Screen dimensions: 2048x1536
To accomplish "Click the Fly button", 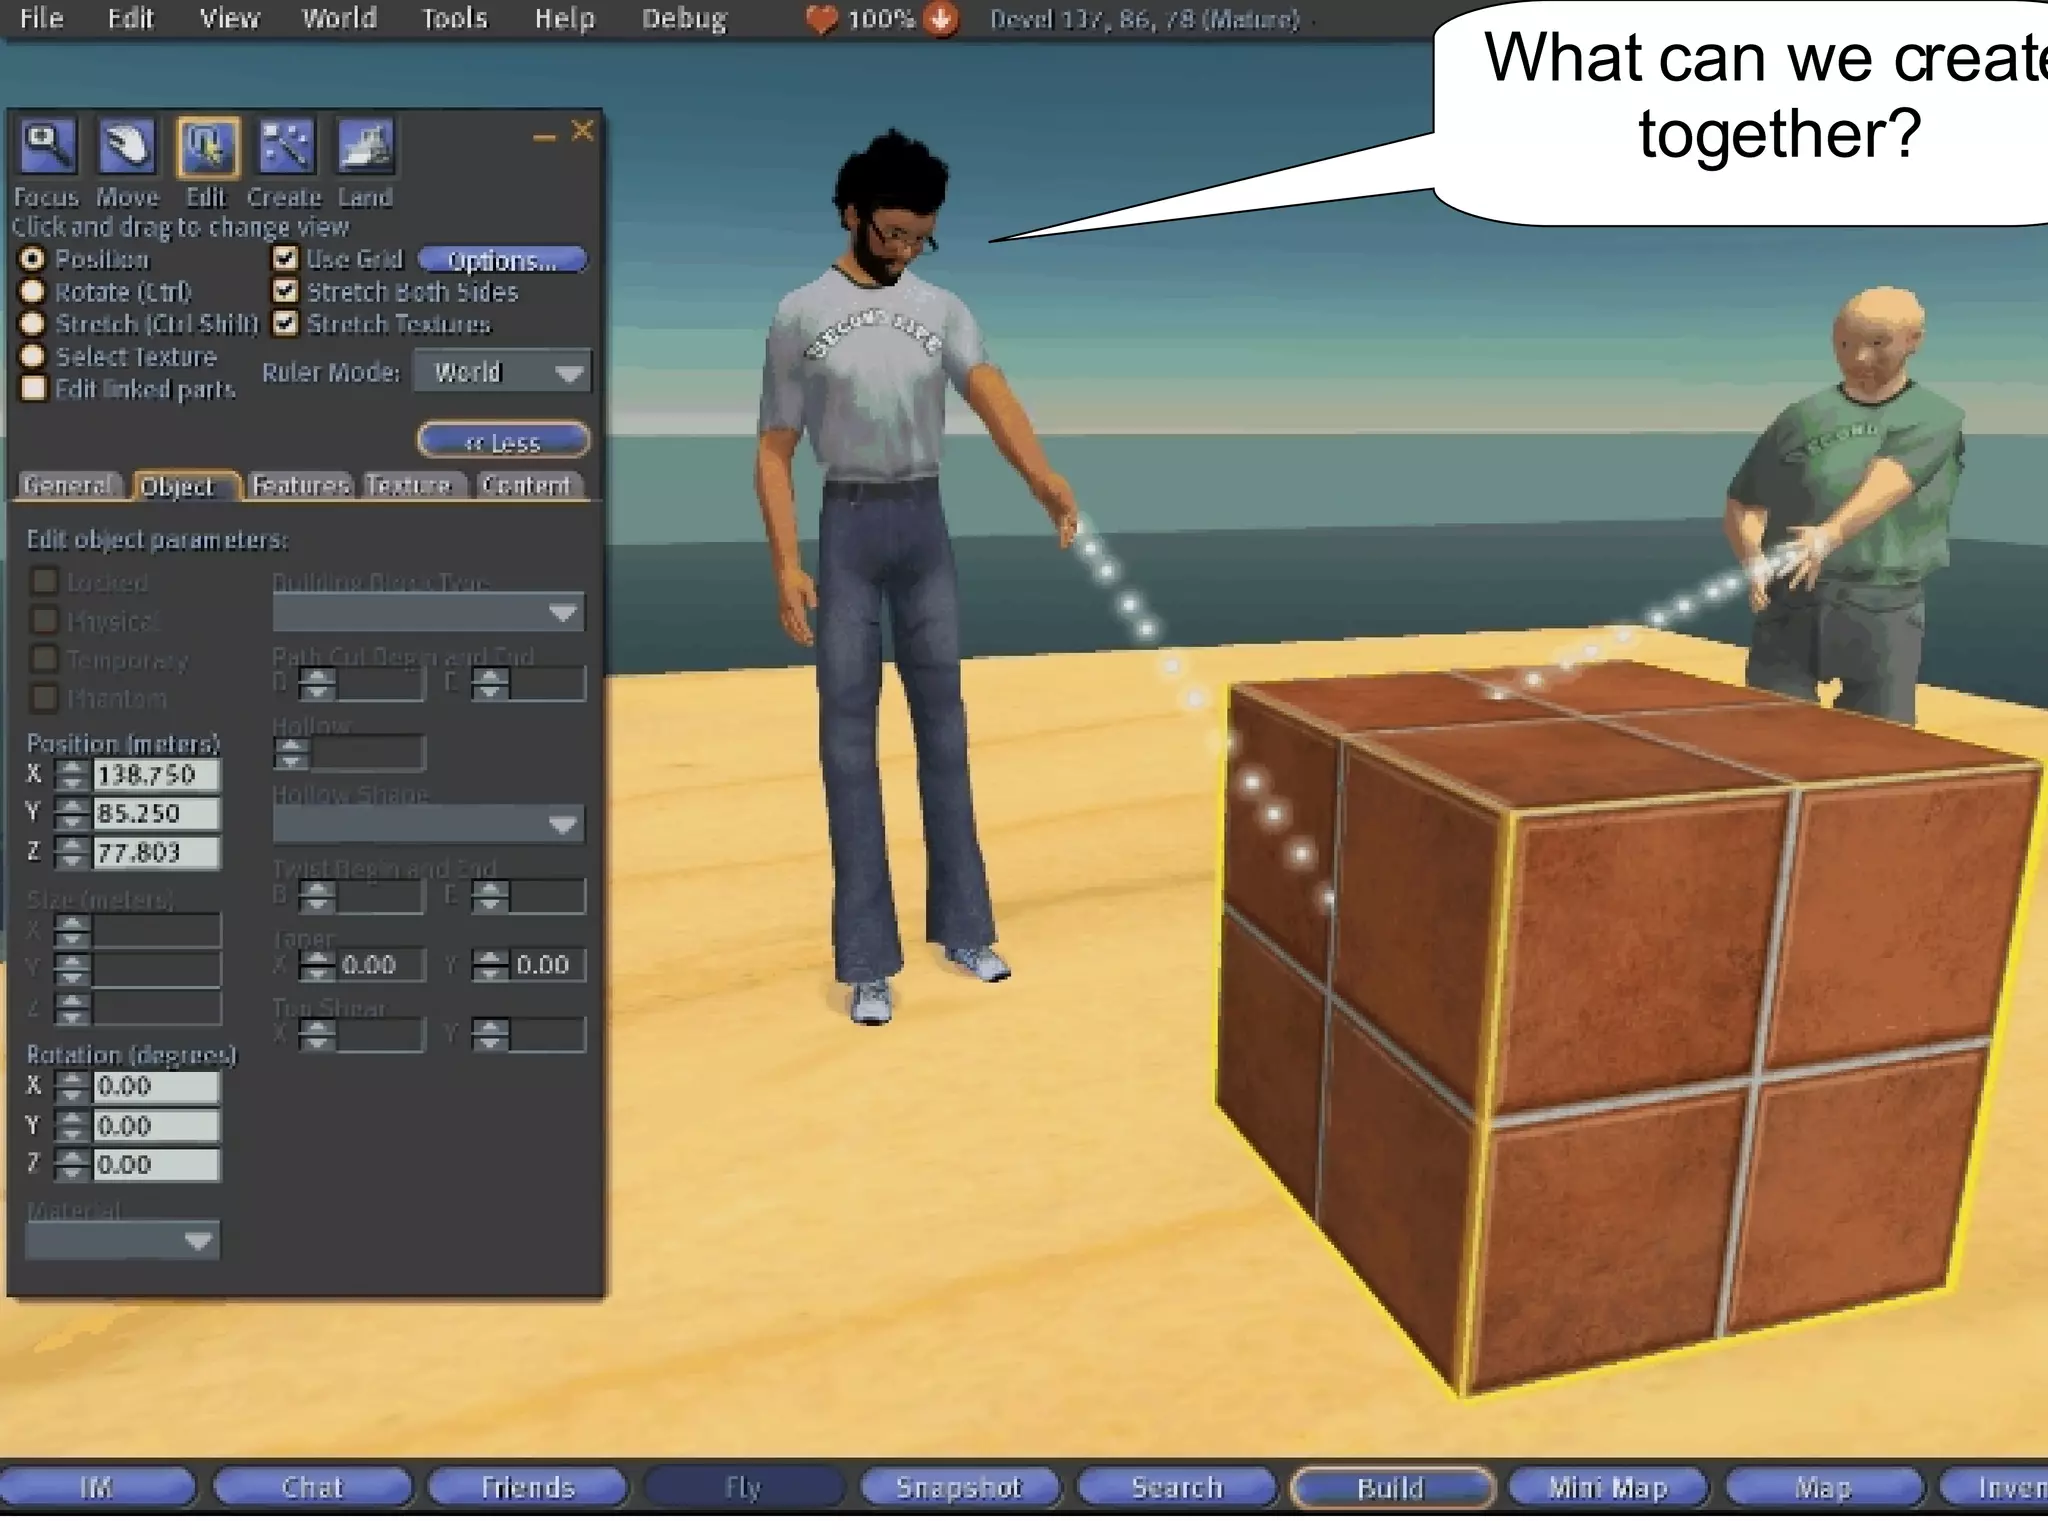I will point(743,1488).
